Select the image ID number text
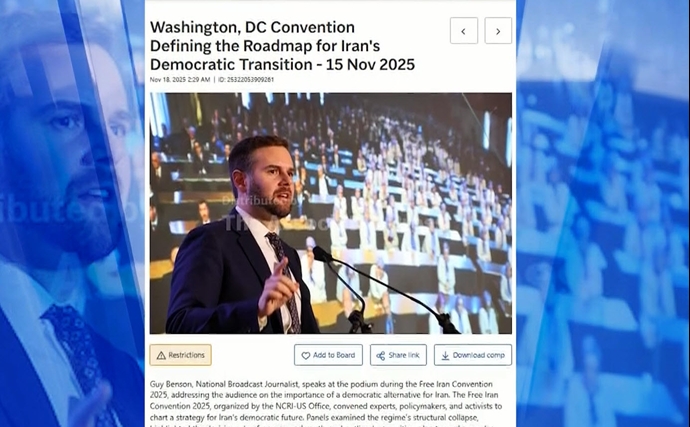Image resolution: width=690 pixels, height=427 pixels. coord(246,80)
